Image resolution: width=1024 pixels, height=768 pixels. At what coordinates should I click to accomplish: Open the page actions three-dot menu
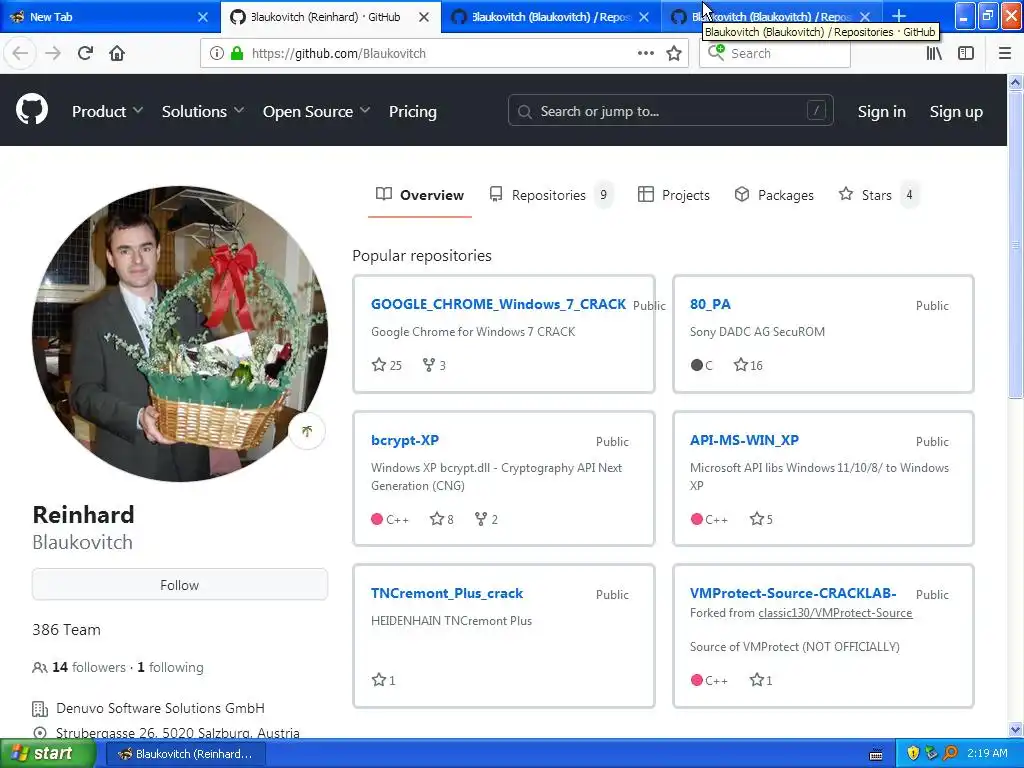point(646,53)
